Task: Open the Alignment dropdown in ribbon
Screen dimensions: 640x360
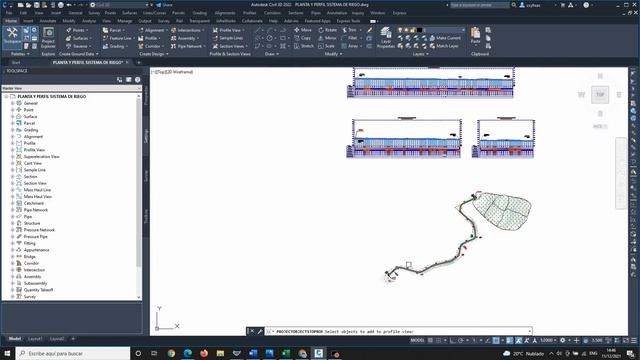Action: coord(153,30)
